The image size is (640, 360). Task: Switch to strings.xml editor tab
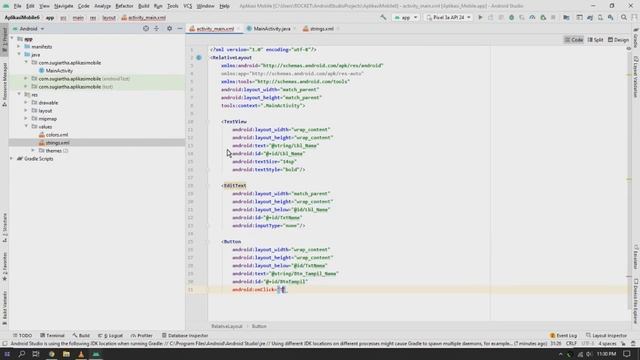tap(322, 29)
